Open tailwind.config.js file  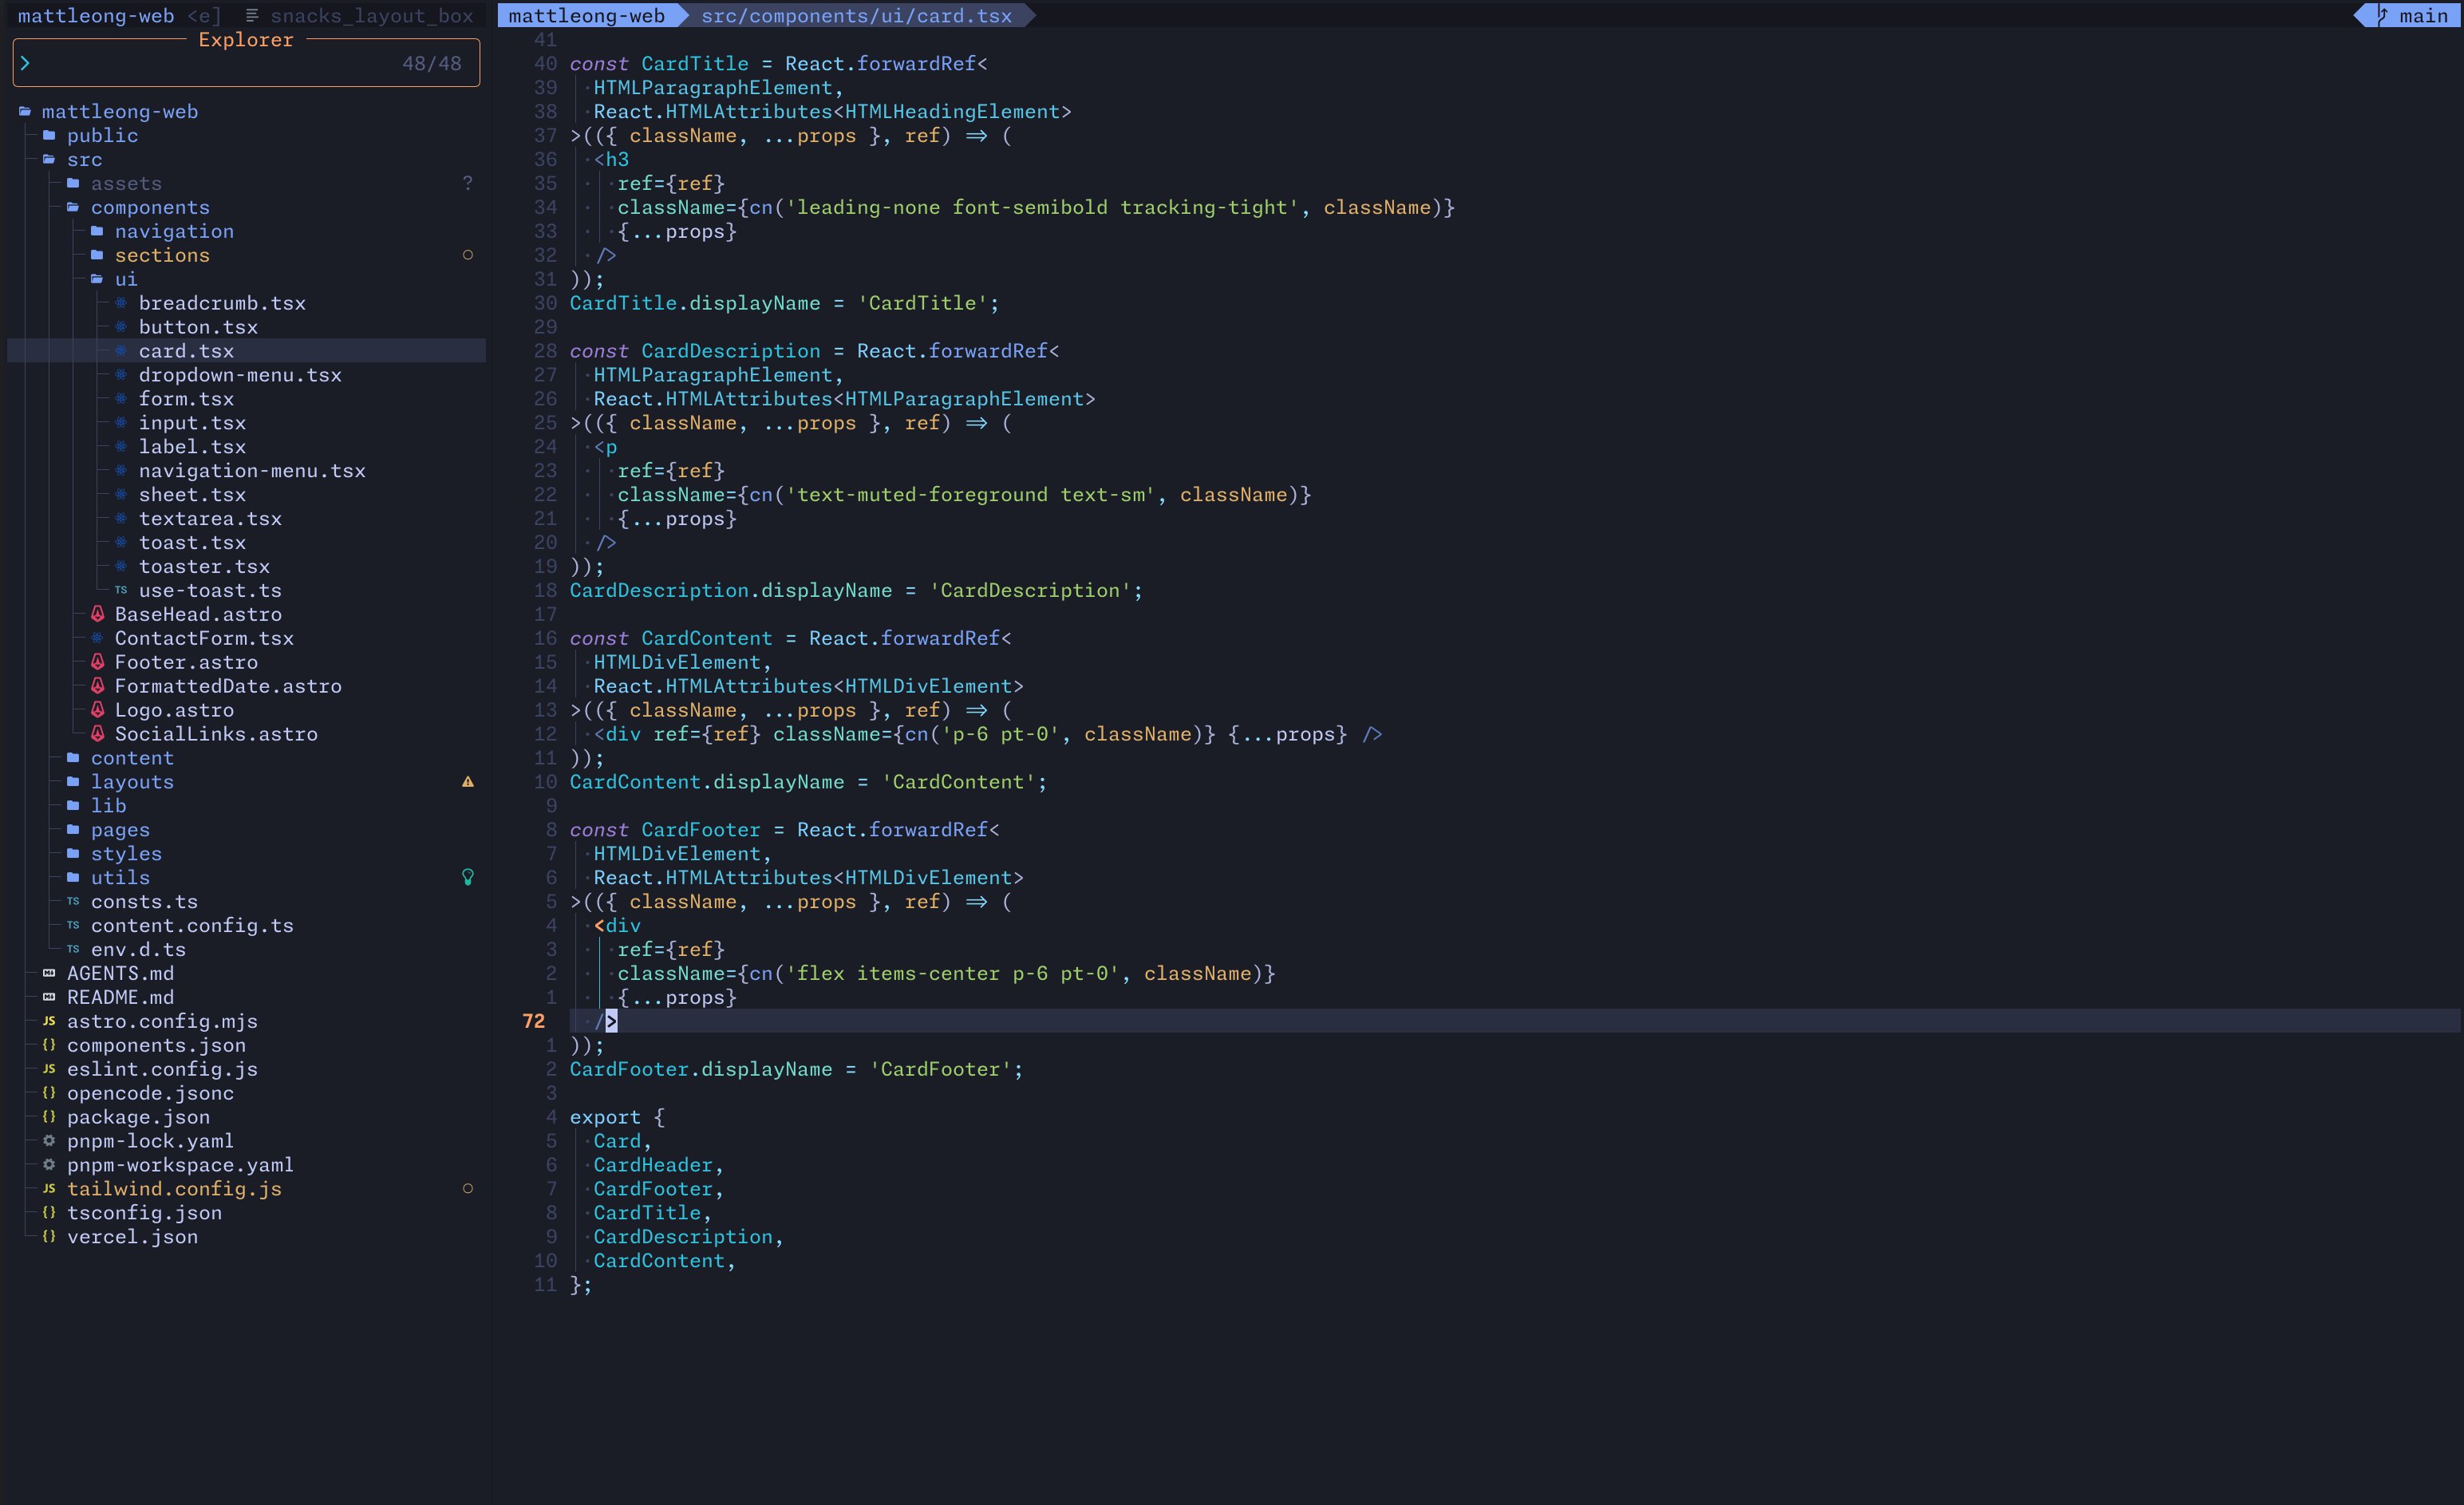pos(174,1188)
